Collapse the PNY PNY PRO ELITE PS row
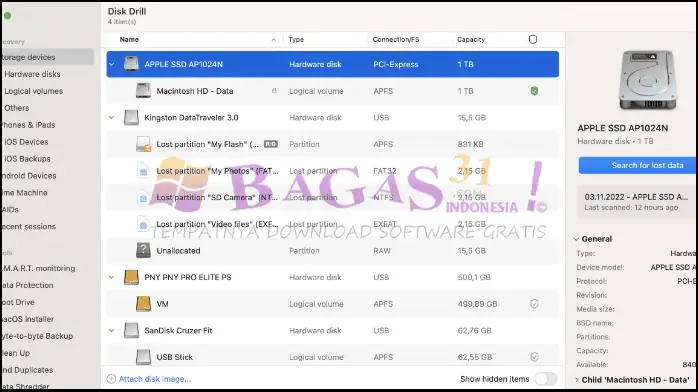This screenshot has width=698, height=392. pyautogui.click(x=112, y=277)
